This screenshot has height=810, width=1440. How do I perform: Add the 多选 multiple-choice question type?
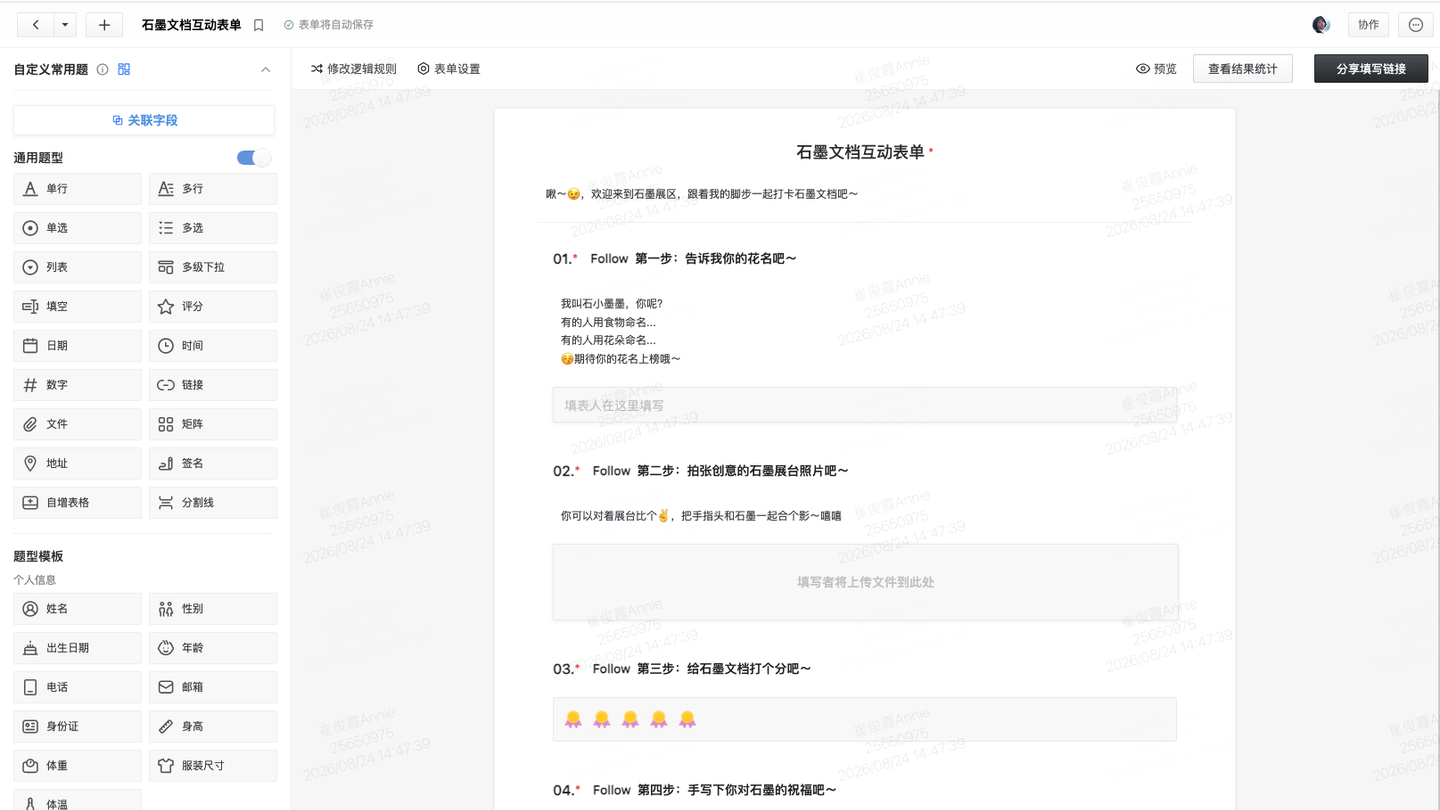[213, 228]
